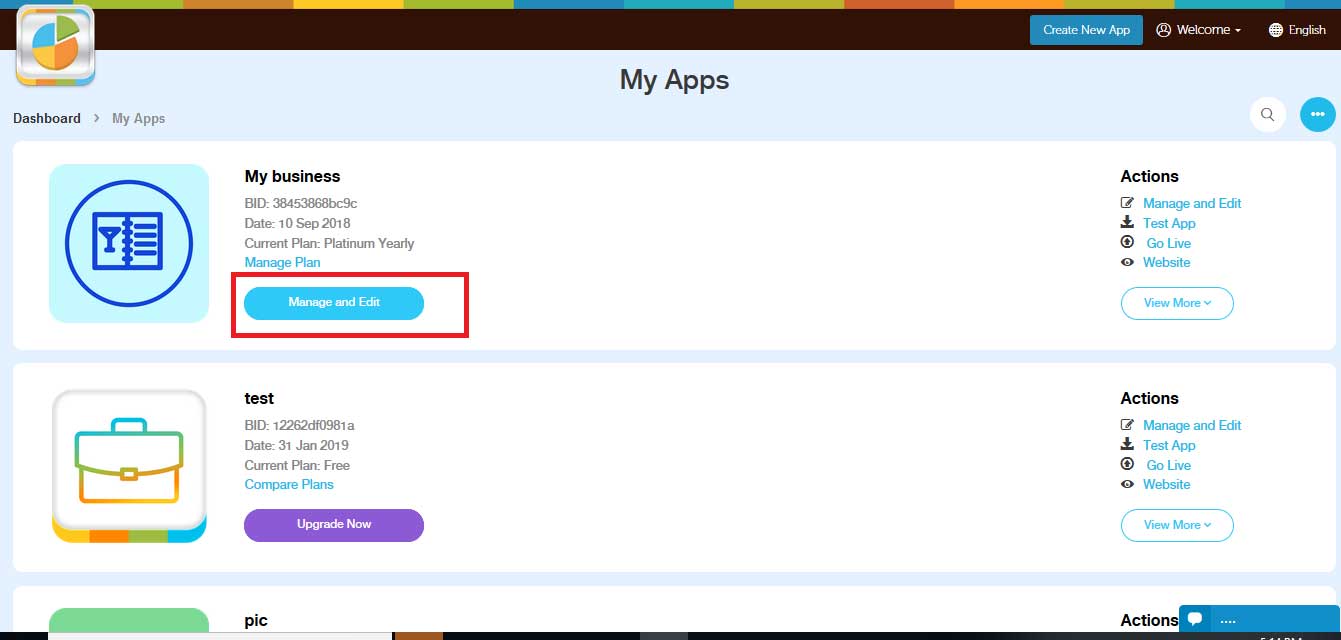The width and height of the screenshot is (1341, 640).
Task: Select the My Apps breadcrumb item
Action: tap(138, 118)
